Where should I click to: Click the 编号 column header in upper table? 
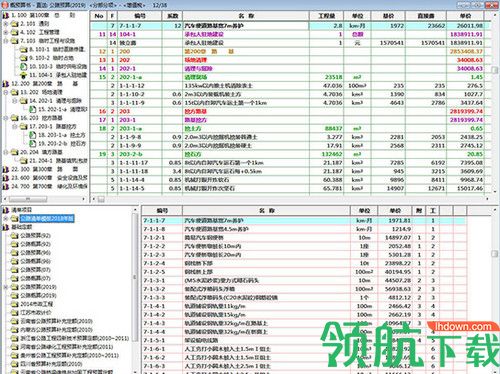pos(140,16)
